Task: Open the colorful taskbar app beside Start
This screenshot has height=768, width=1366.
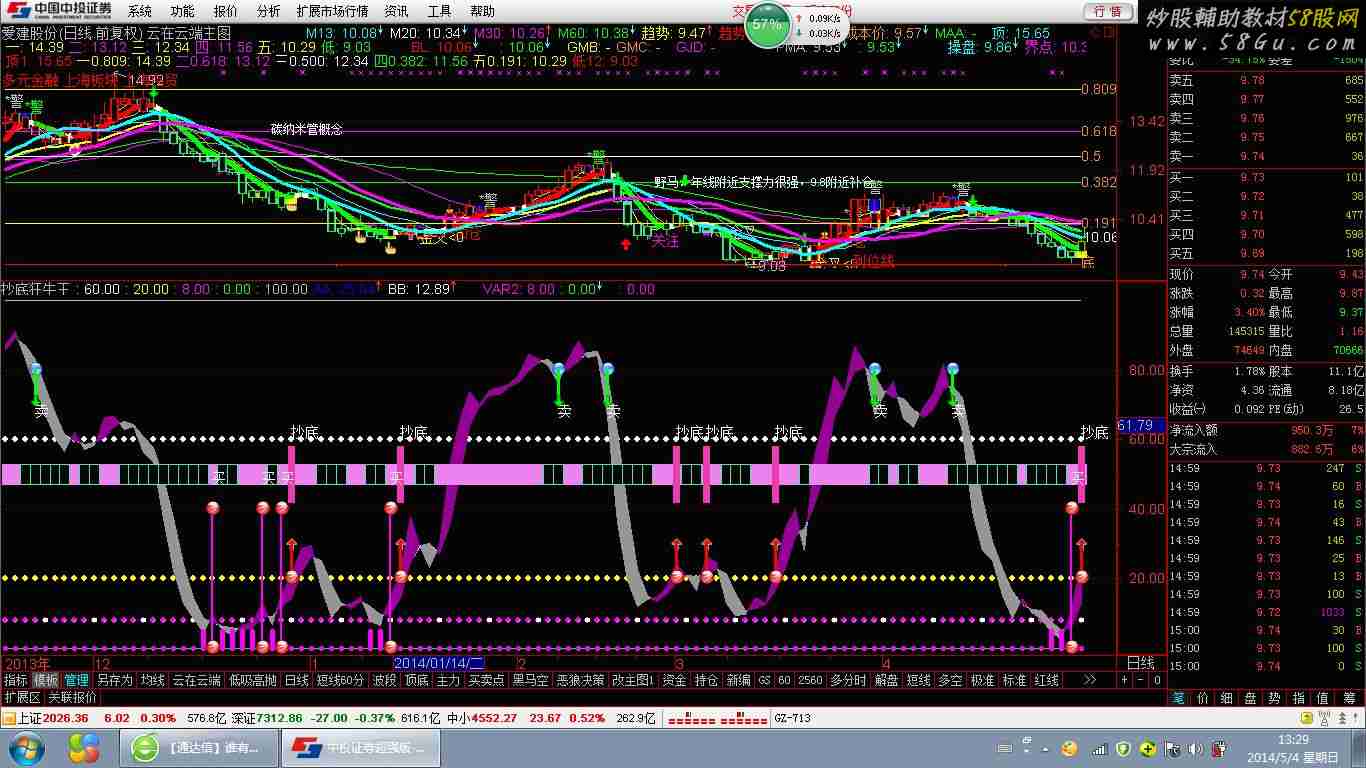Action: (x=84, y=748)
